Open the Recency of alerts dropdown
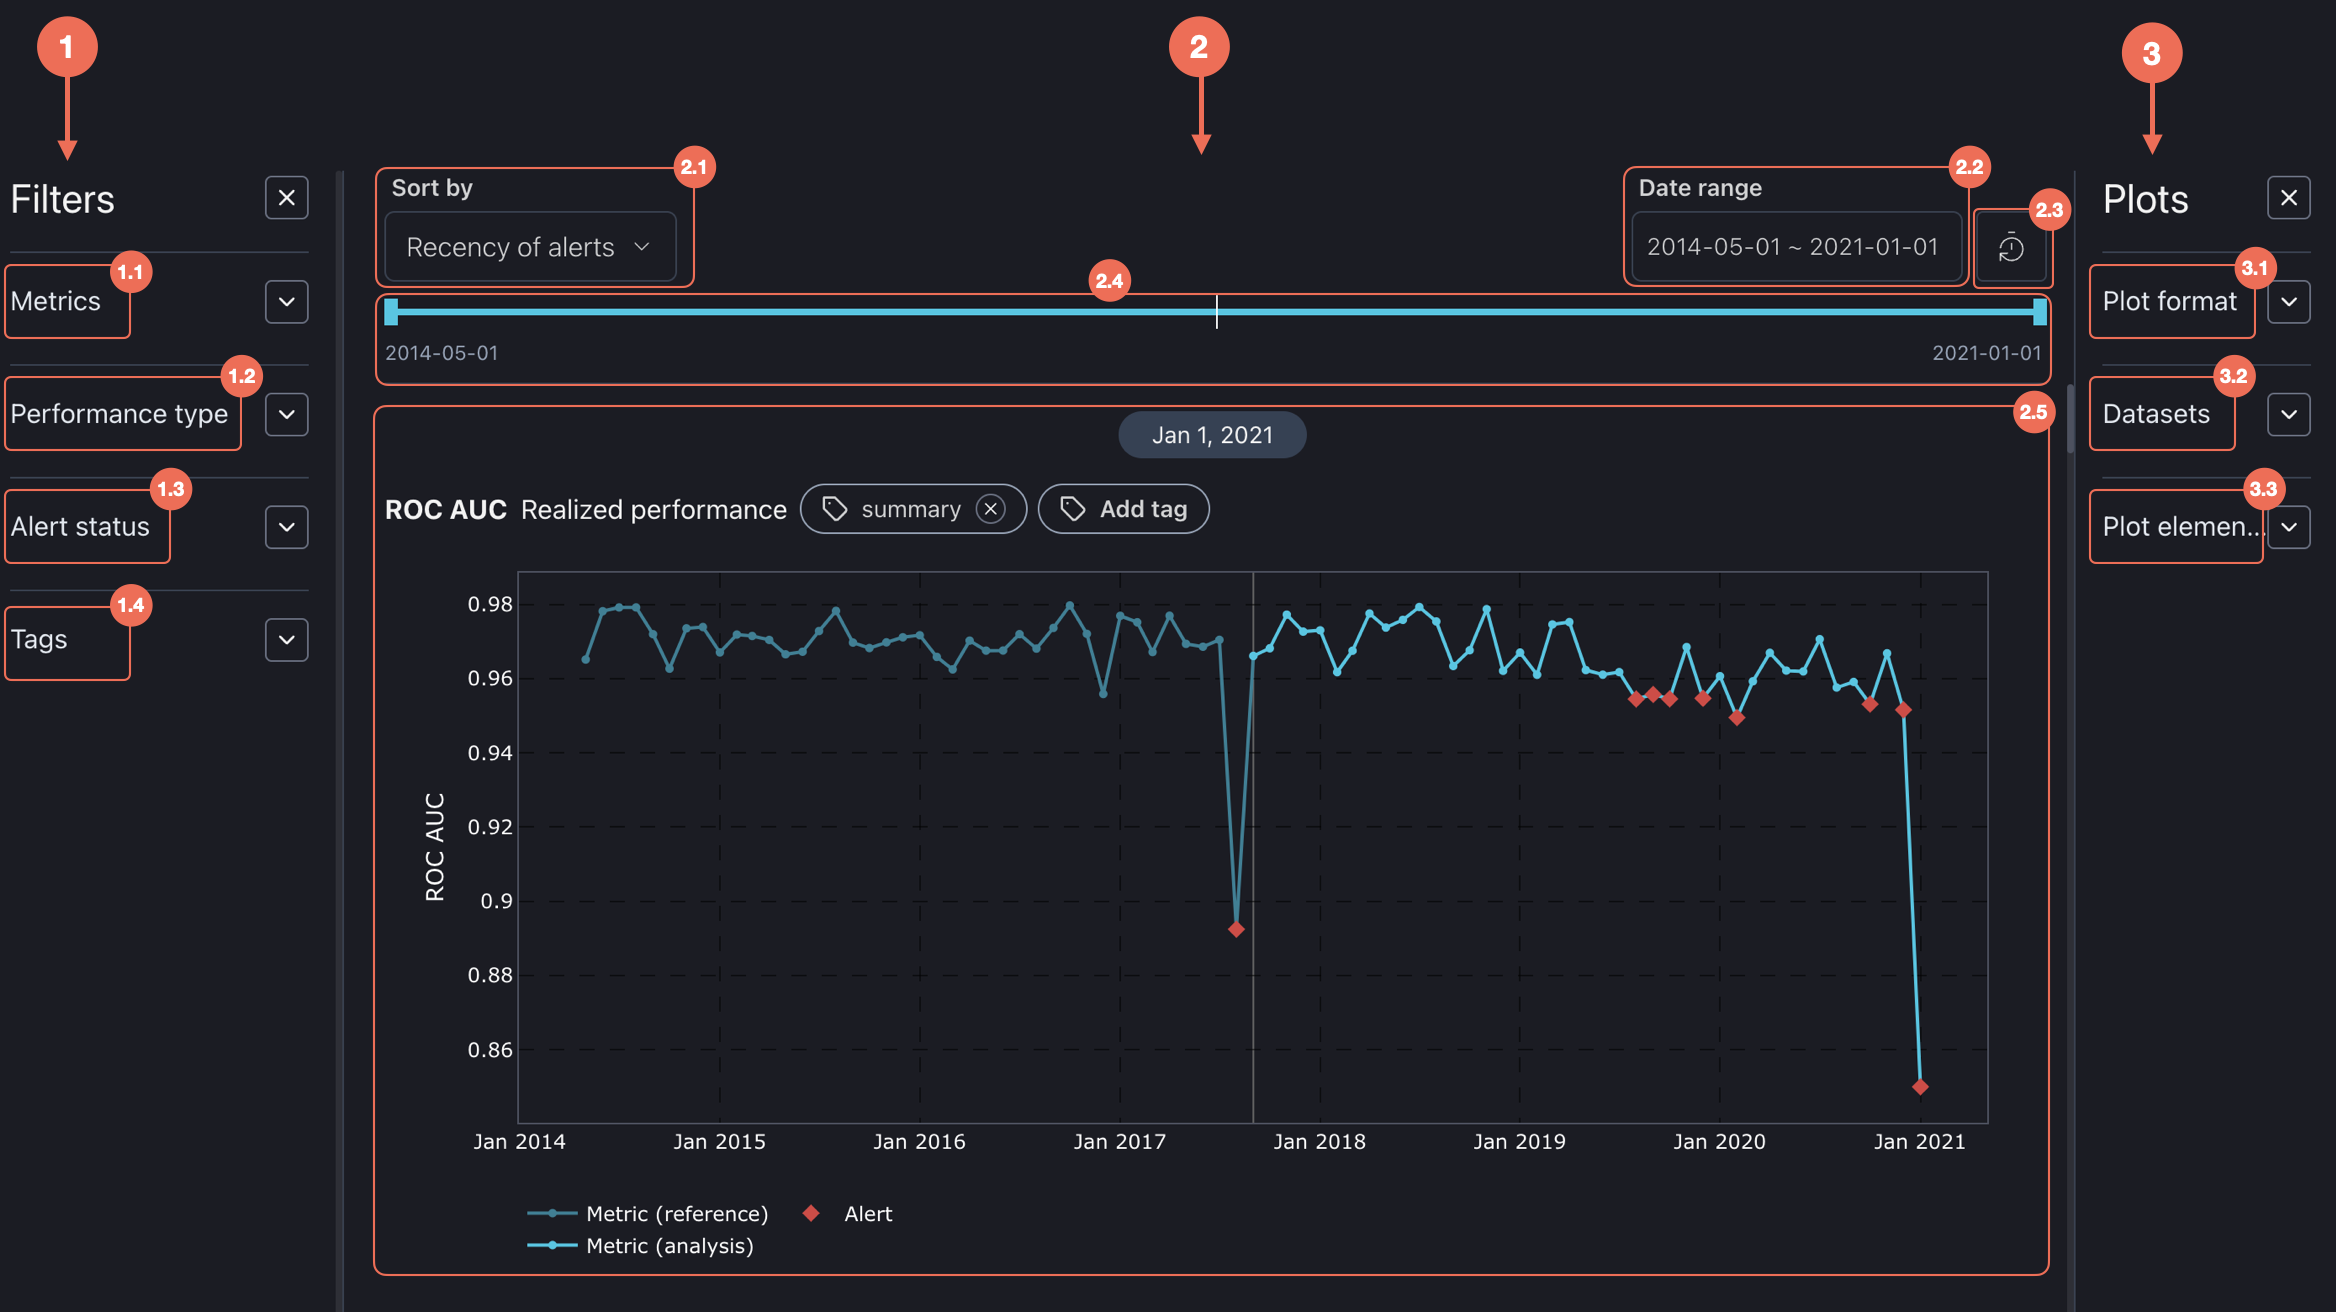This screenshot has width=2336, height=1312. coord(529,247)
